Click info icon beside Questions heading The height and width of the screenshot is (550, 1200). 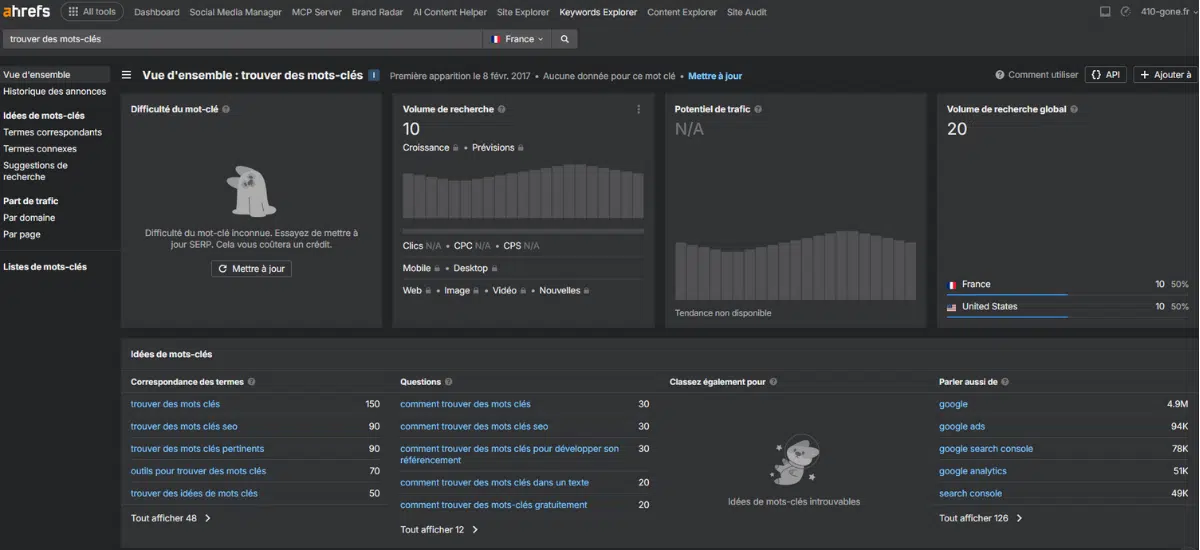[448, 382]
